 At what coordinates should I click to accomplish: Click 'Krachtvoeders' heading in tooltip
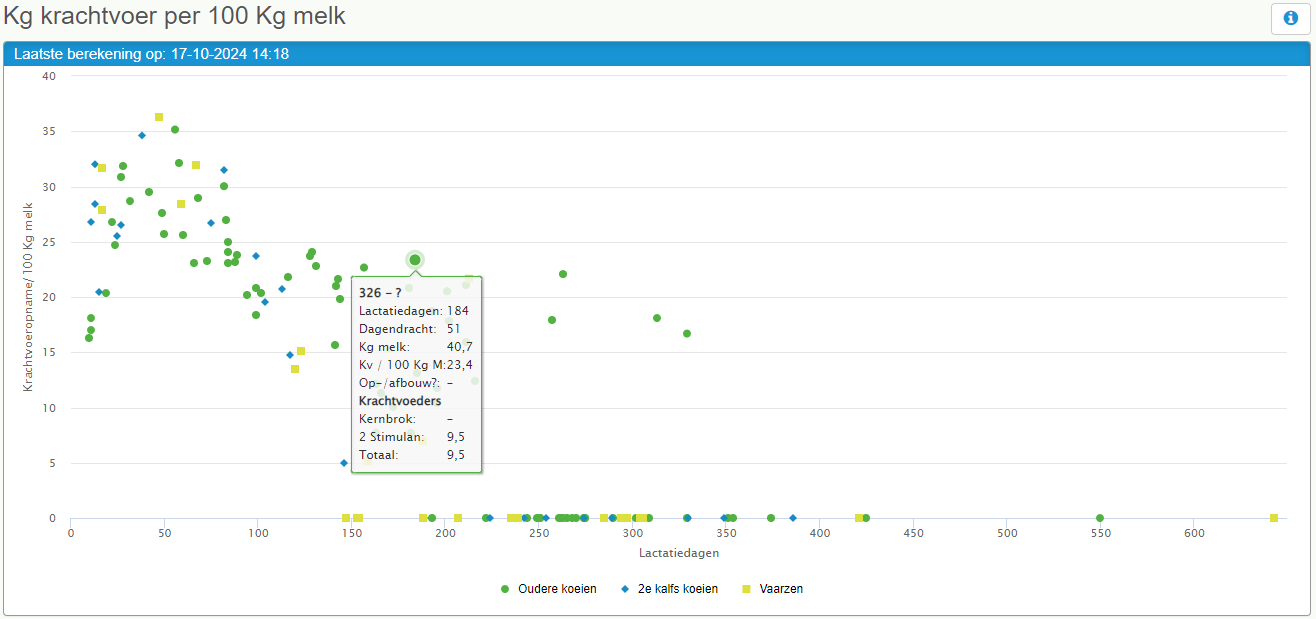coord(400,400)
